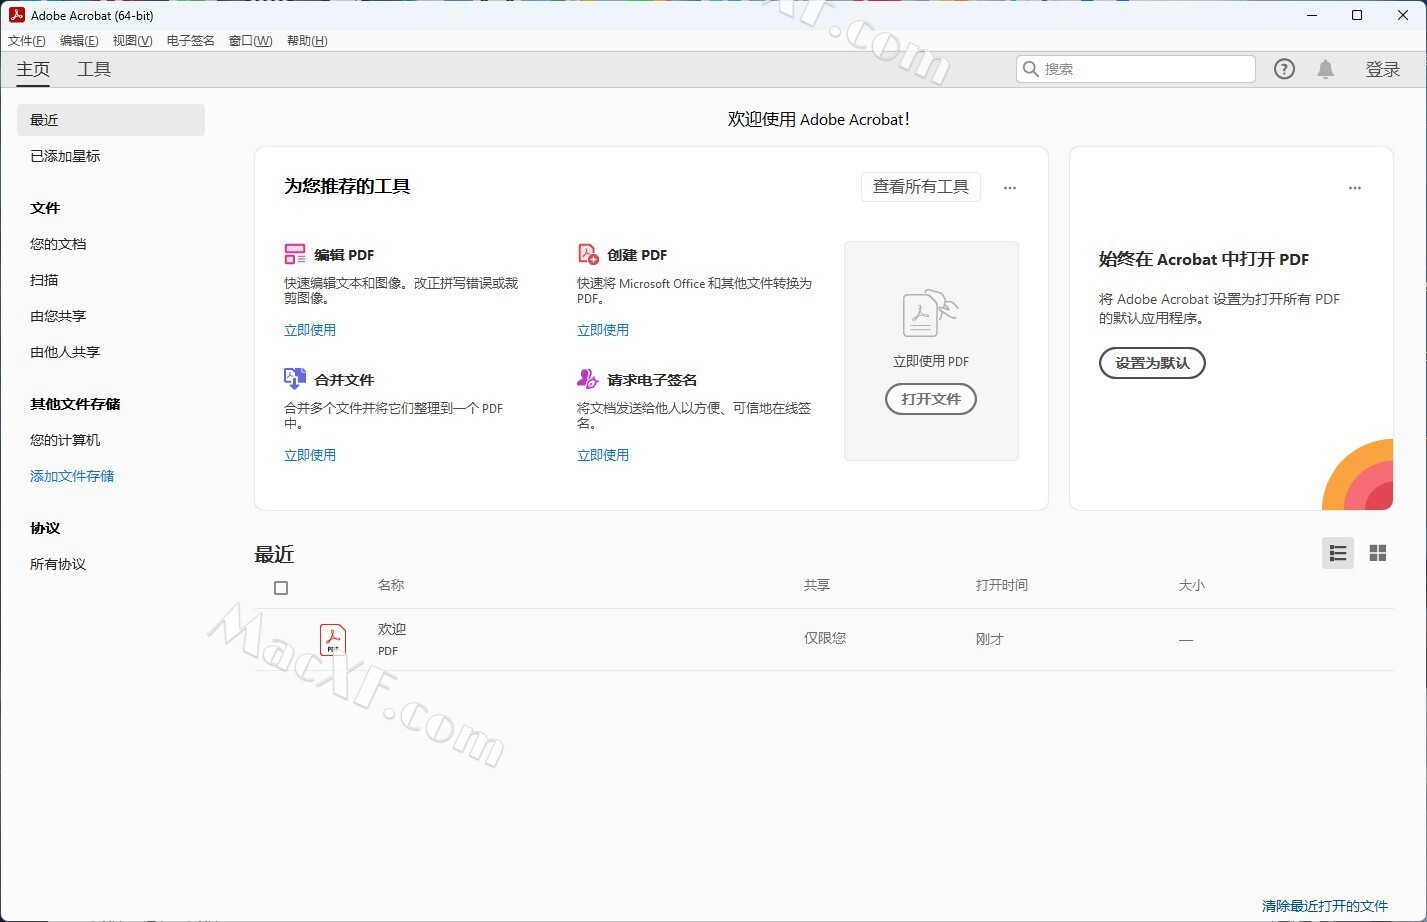Select 您的文档 in the sidebar
Screen dimensions: 1427x922
pyautogui.click(x=58, y=244)
